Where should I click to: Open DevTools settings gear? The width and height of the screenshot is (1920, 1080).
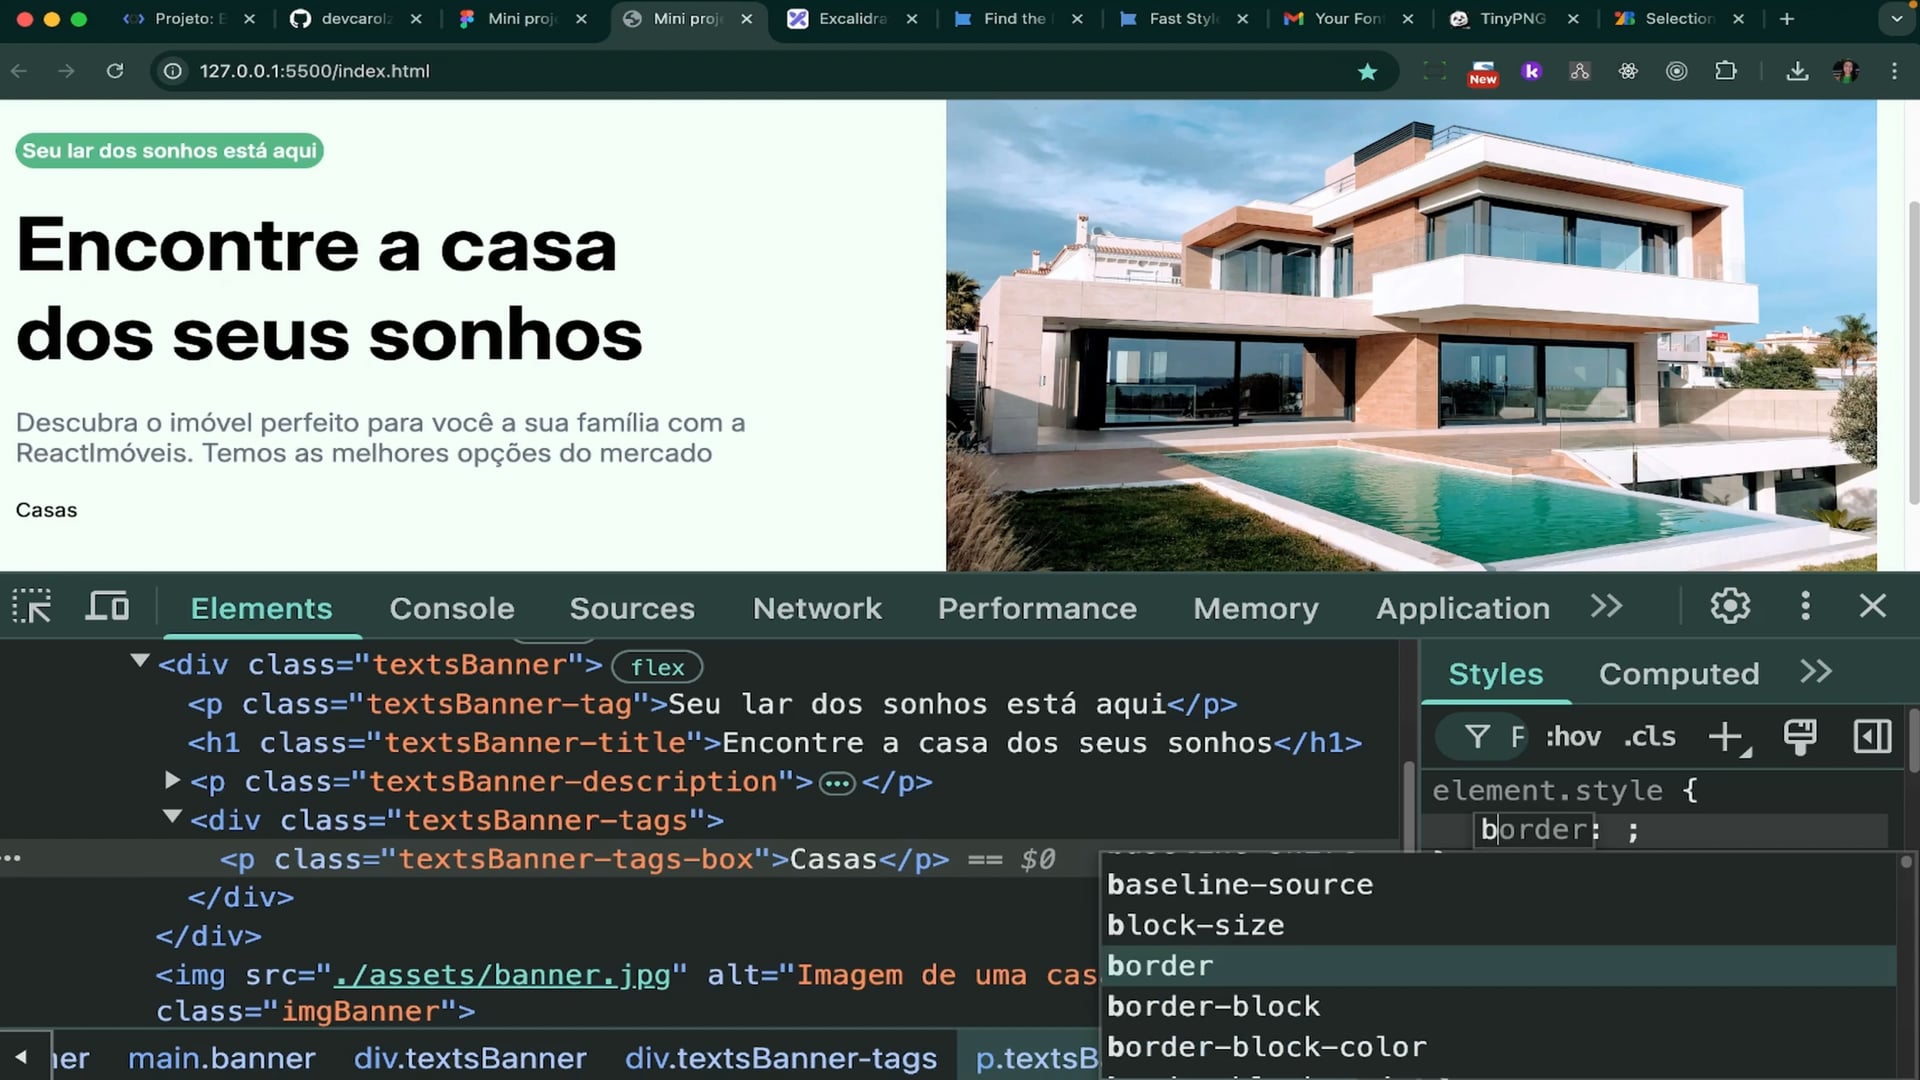pos(1730,606)
